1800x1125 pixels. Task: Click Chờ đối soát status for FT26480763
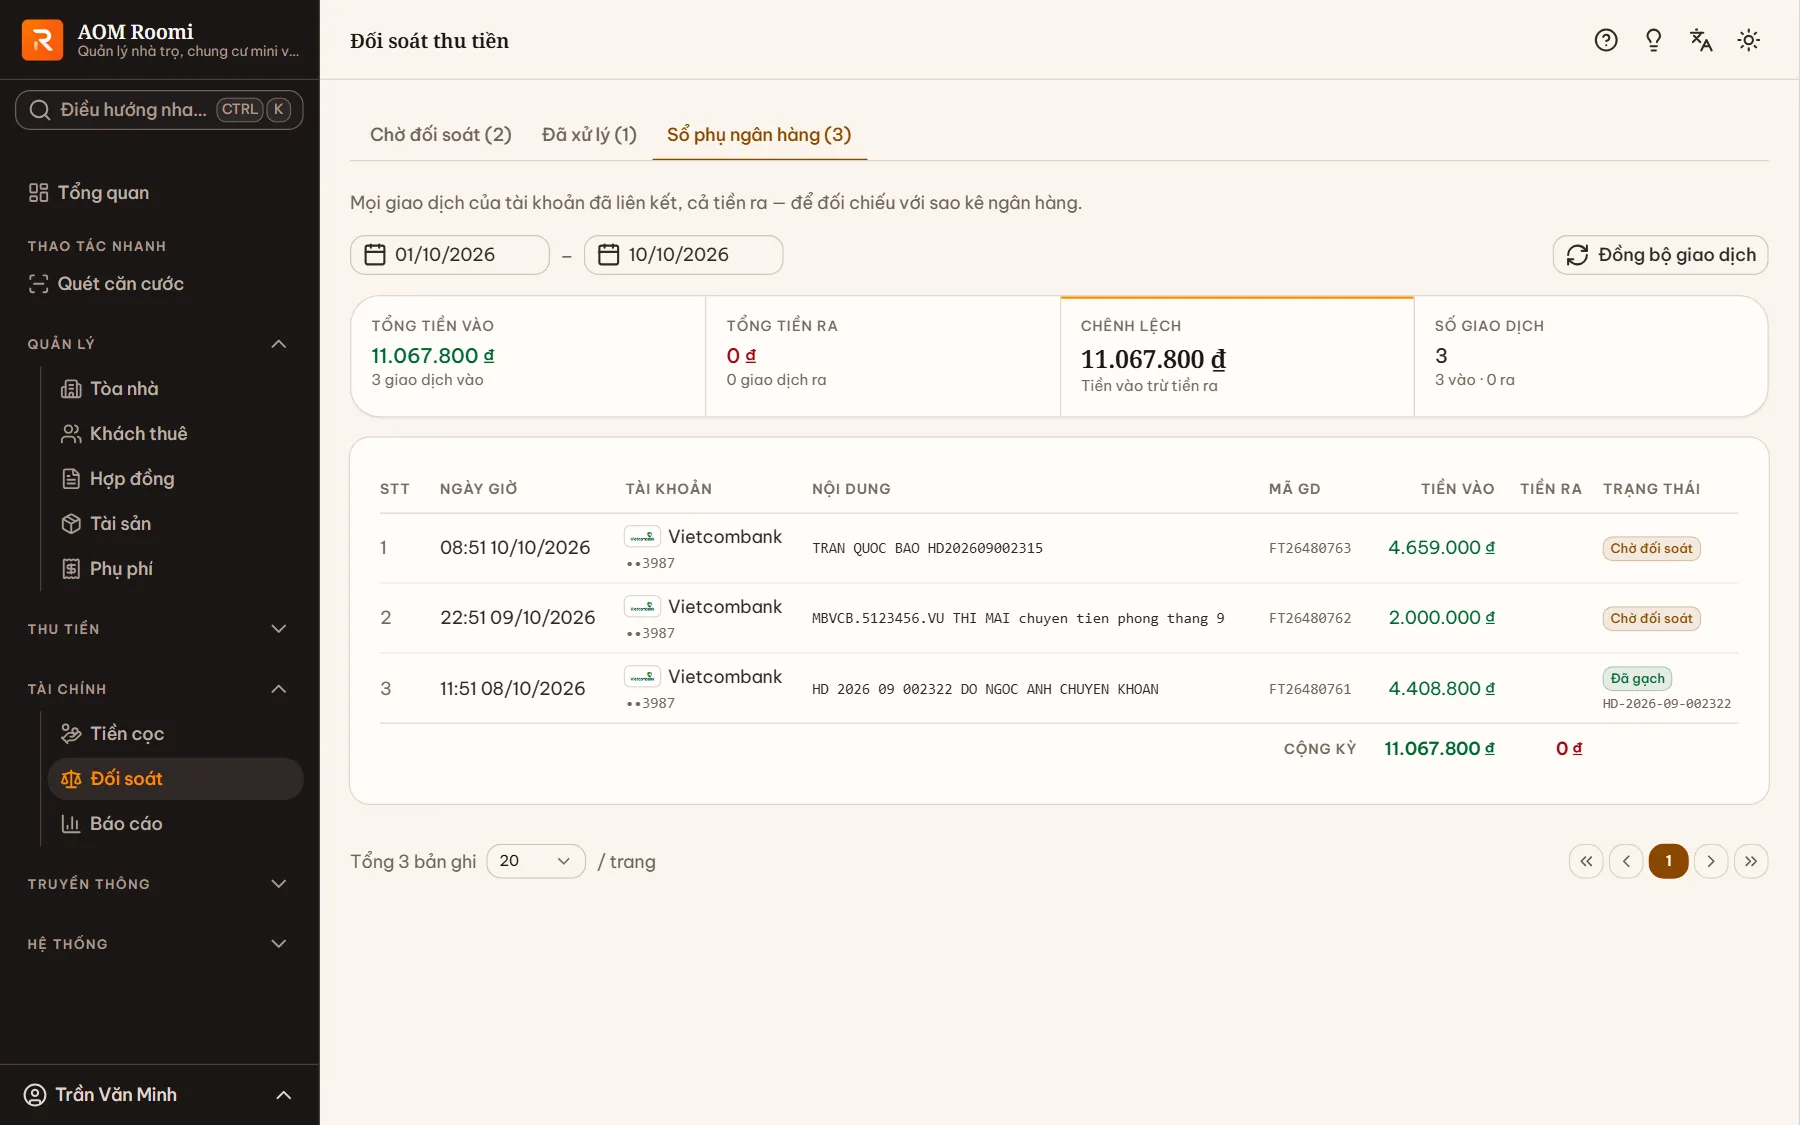(x=1651, y=549)
